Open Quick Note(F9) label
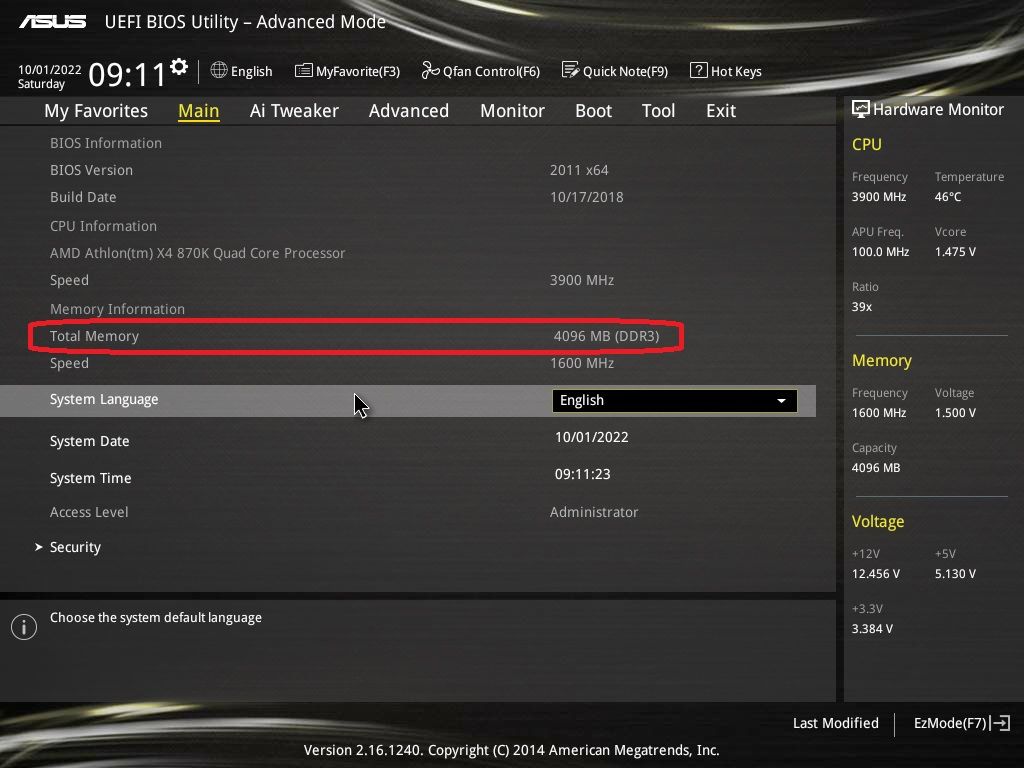This screenshot has width=1024, height=768. (625, 71)
